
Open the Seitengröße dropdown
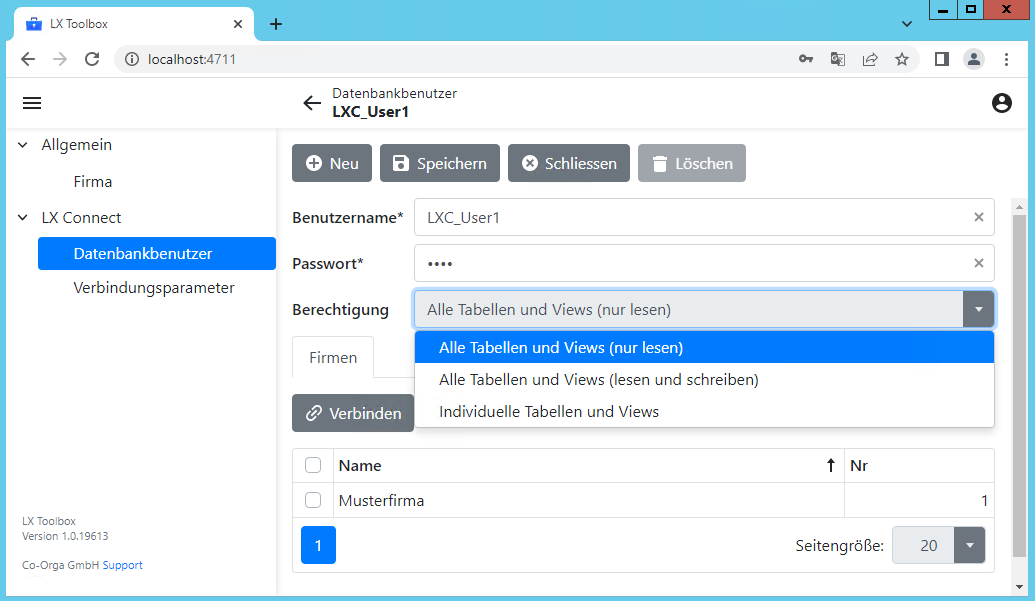tap(969, 545)
